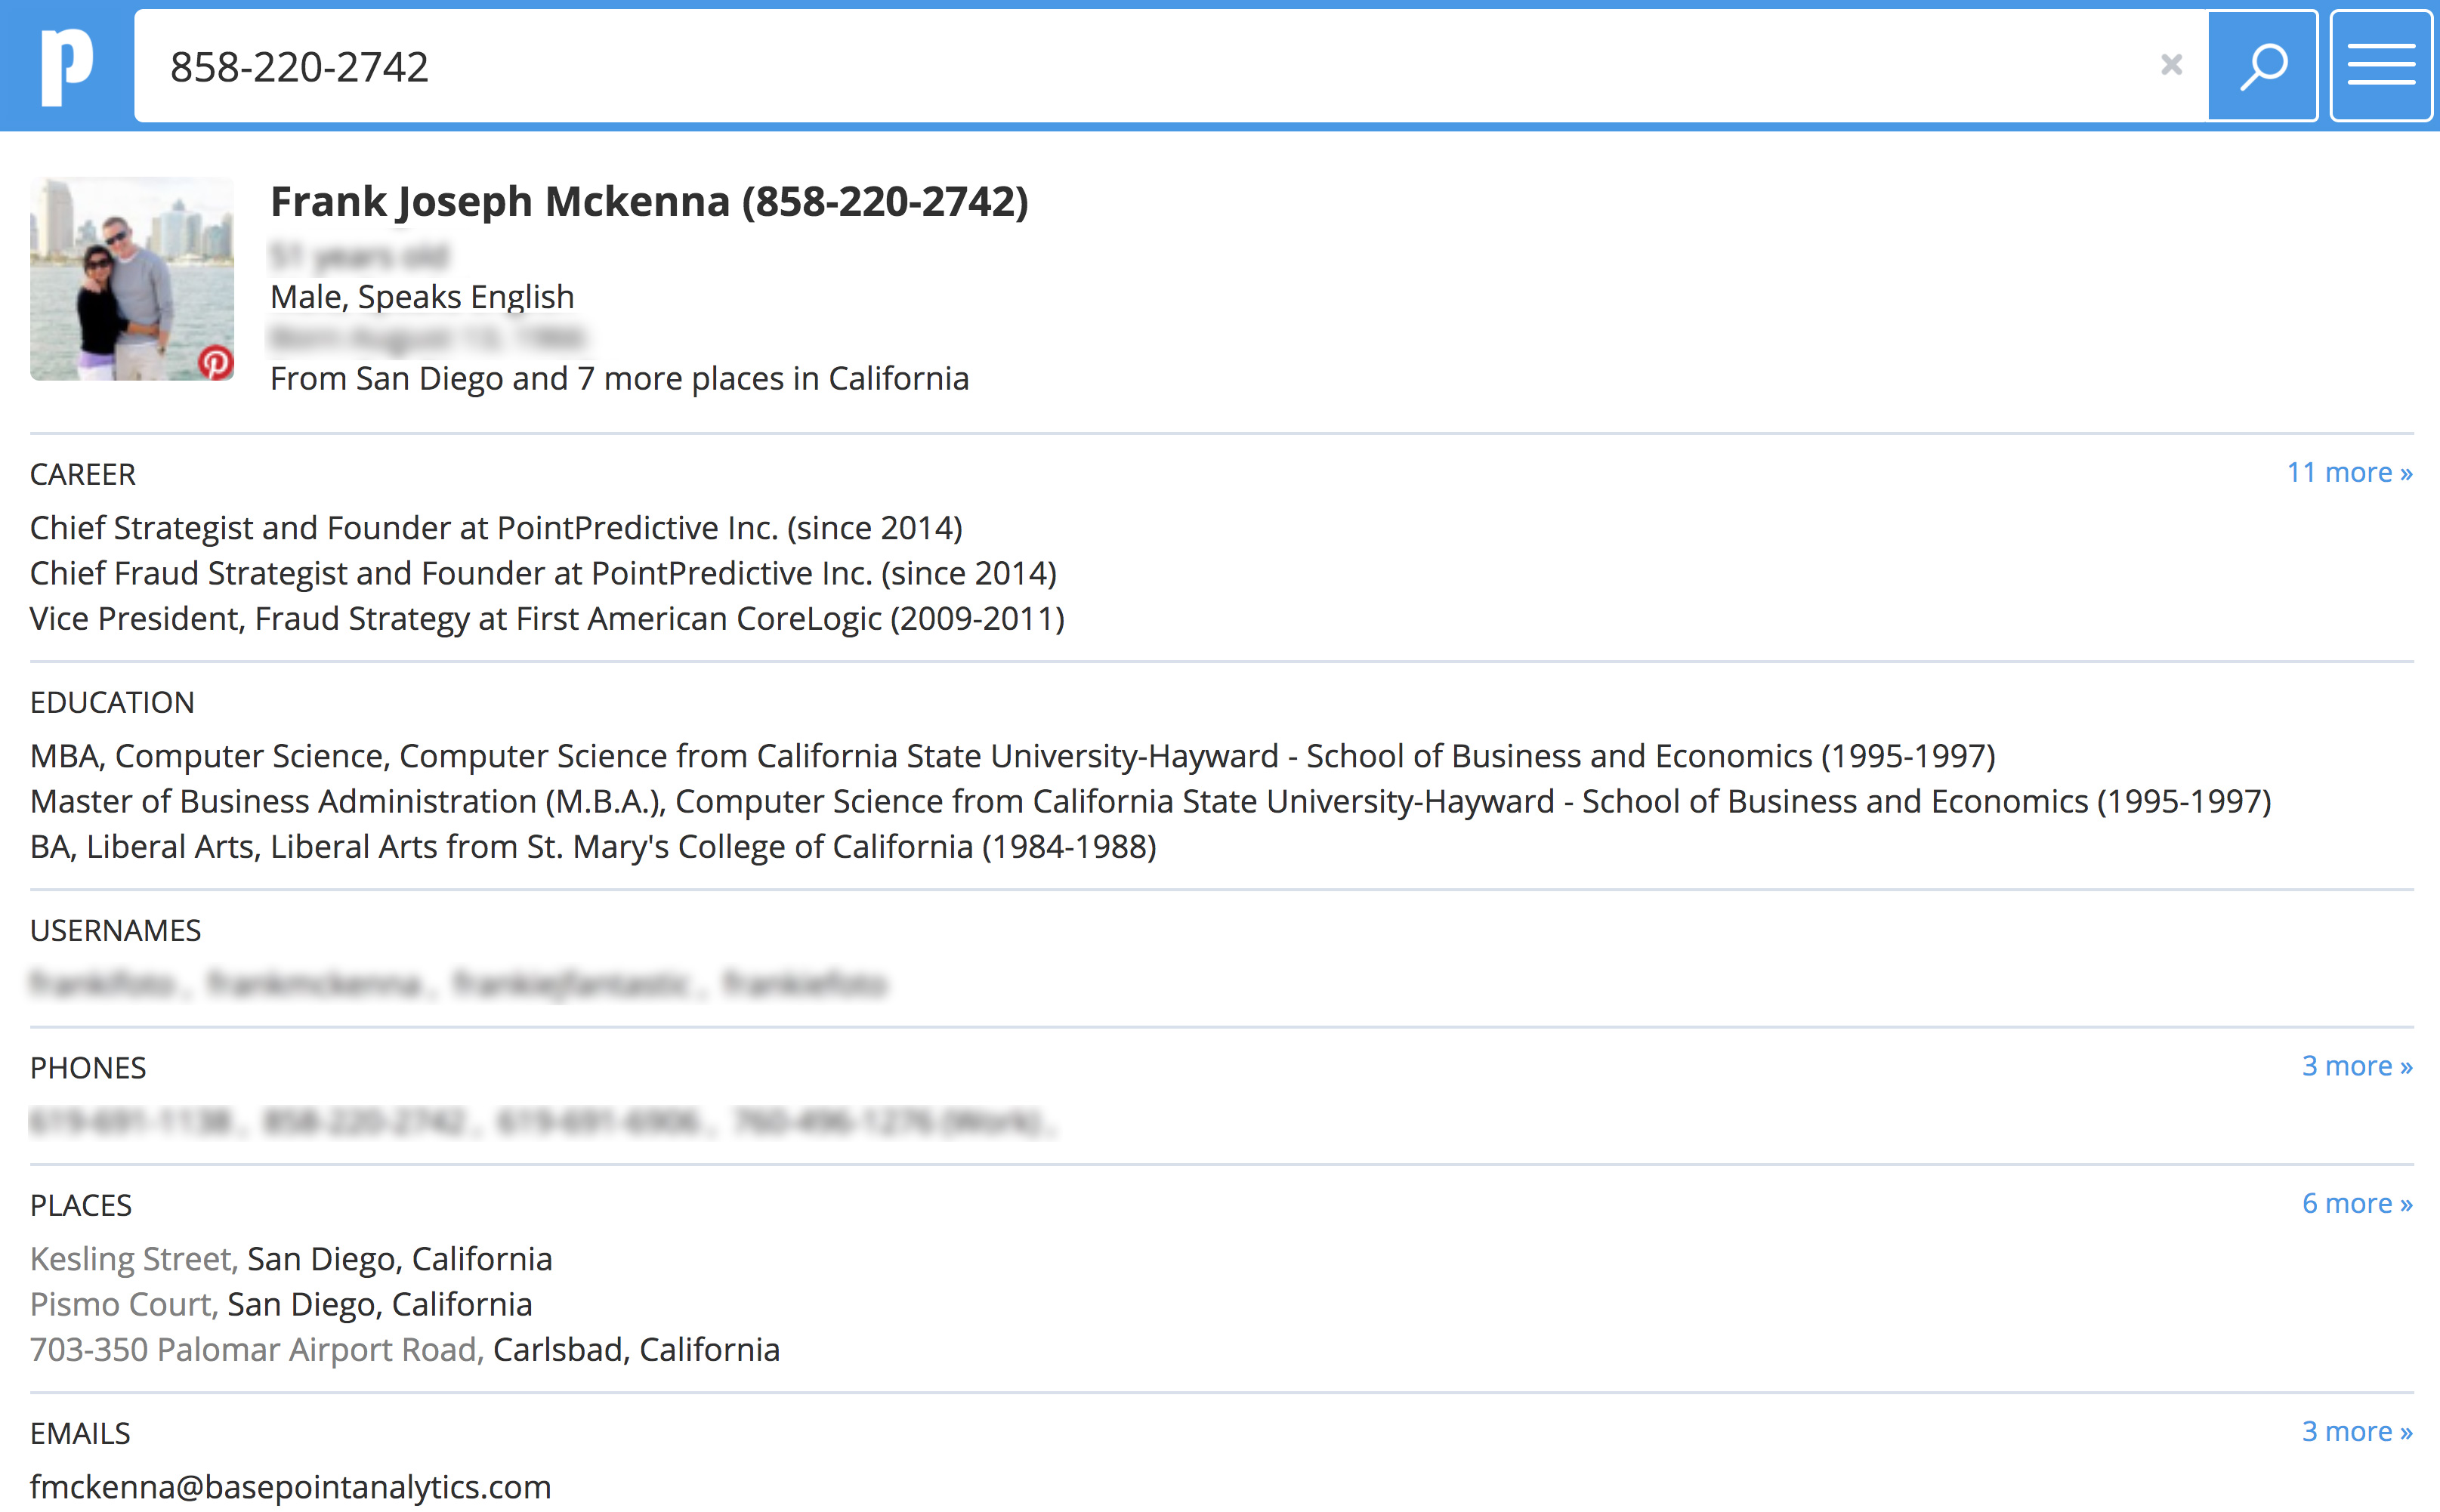2440x1512 pixels.
Task: Clear the search field with X
Action: pyautogui.click(x=2171, y=65)
